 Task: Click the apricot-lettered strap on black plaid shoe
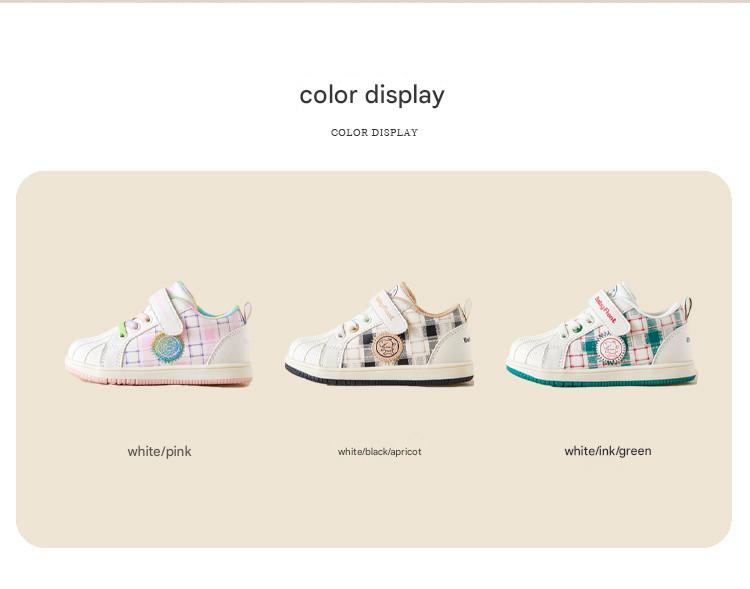click(x=390, y=311)
